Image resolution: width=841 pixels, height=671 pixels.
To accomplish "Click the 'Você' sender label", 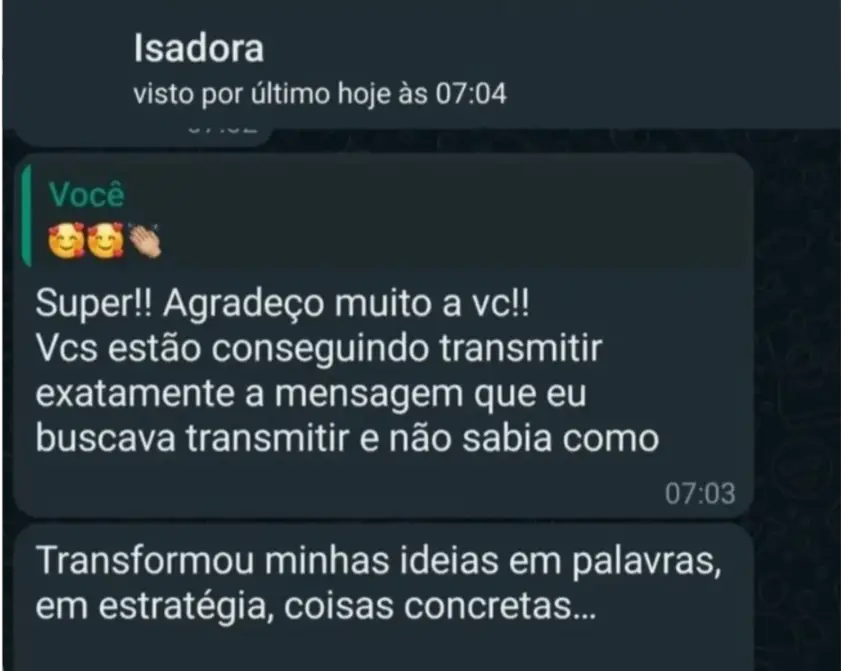I will 86,194.
